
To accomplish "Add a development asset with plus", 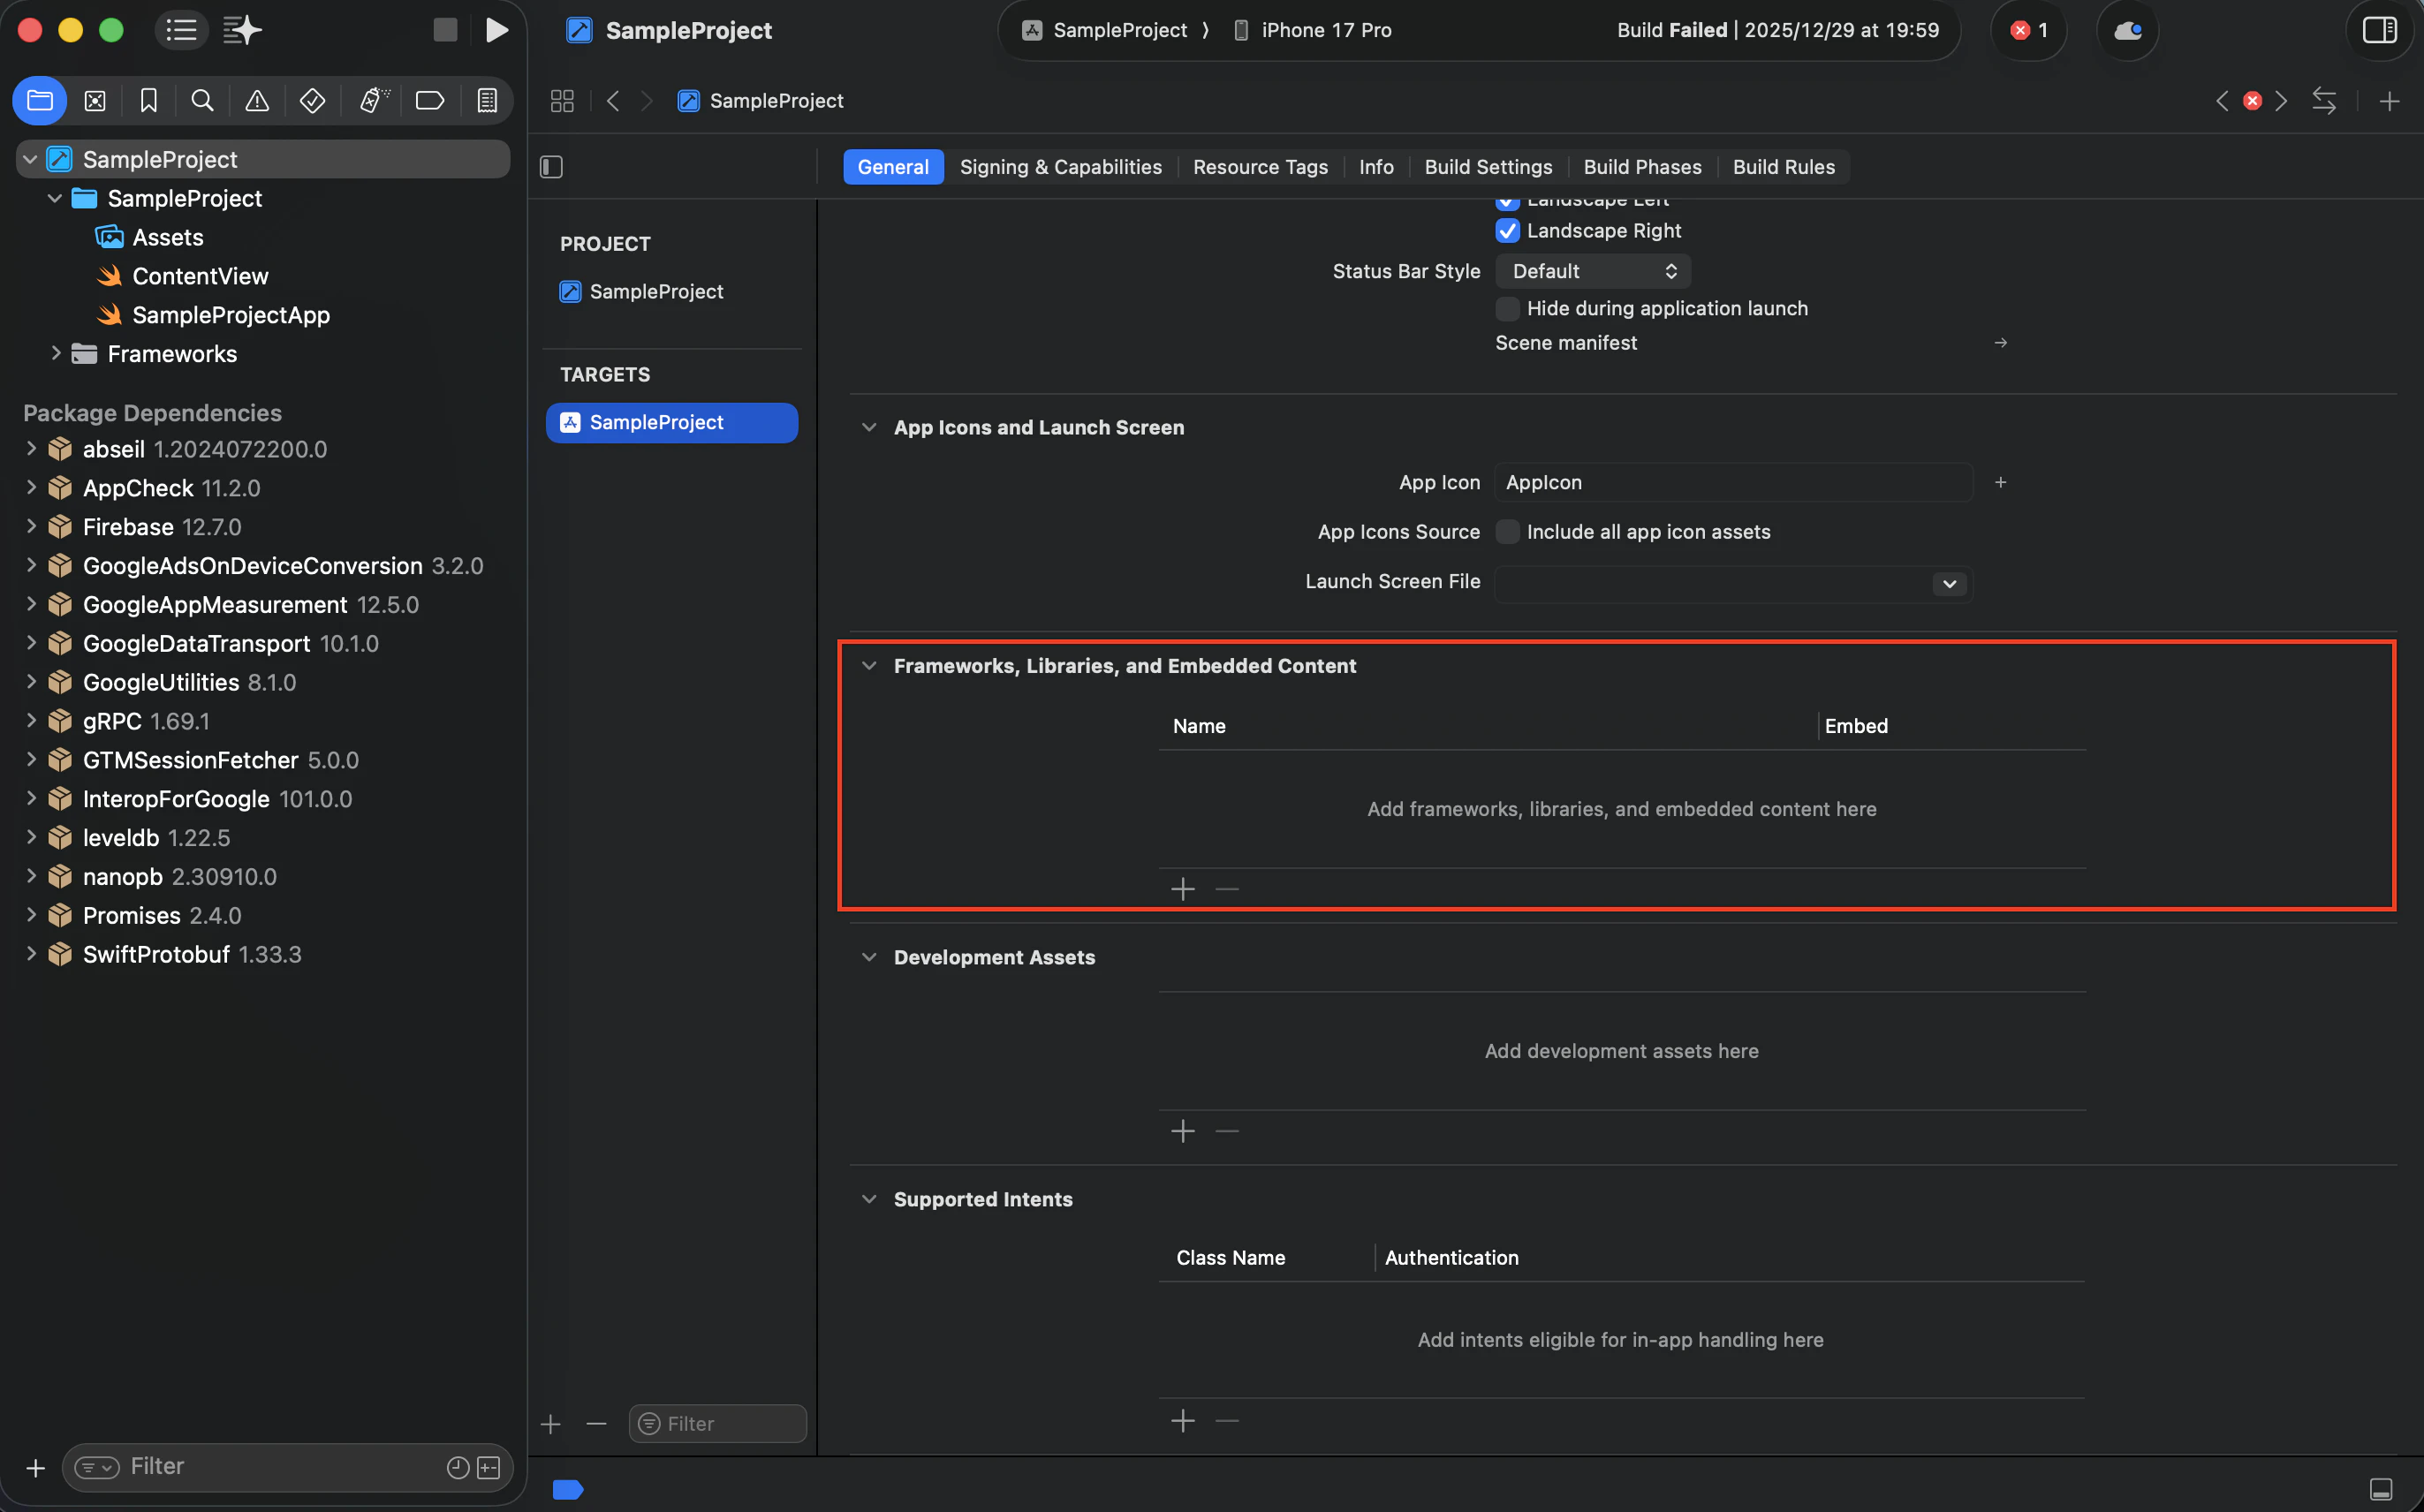I will pos(1183,1131).
